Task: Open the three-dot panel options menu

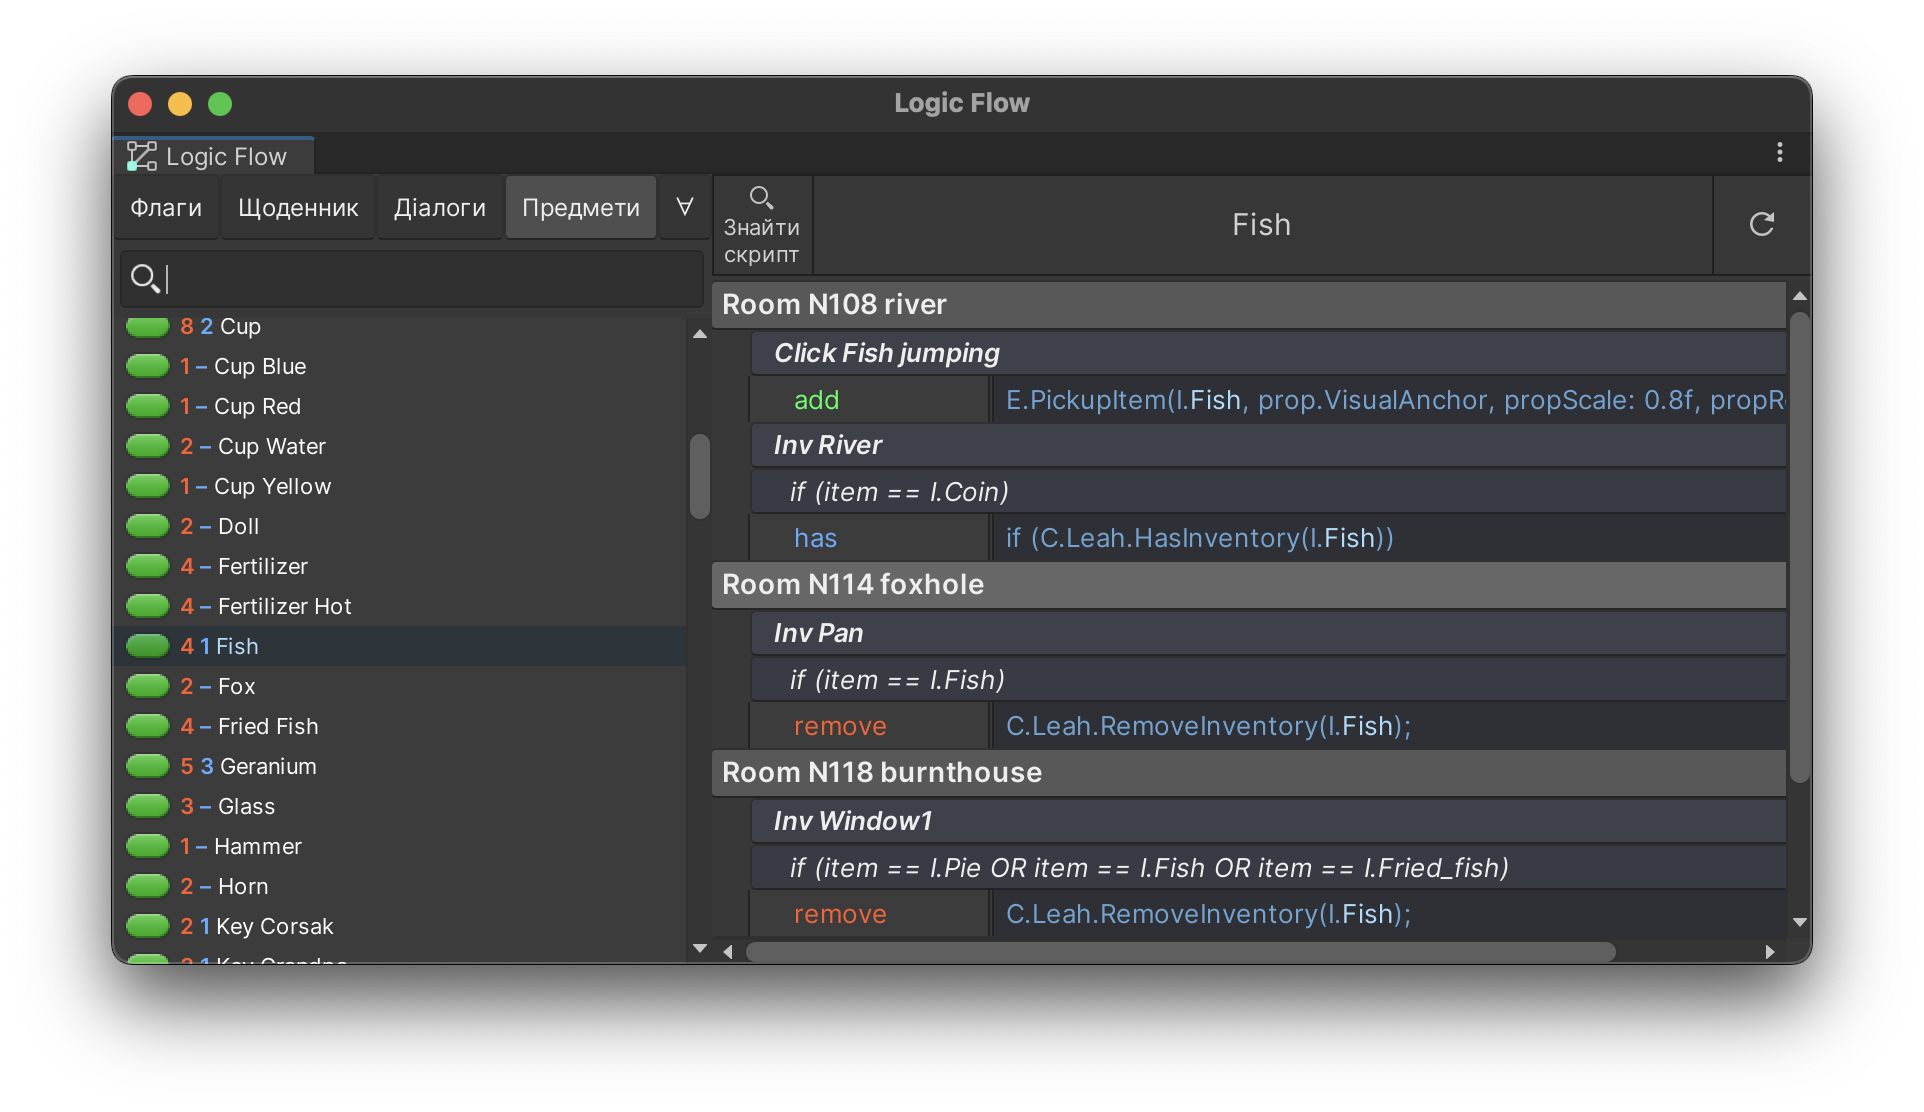Action: click(x=1779, y=152)
